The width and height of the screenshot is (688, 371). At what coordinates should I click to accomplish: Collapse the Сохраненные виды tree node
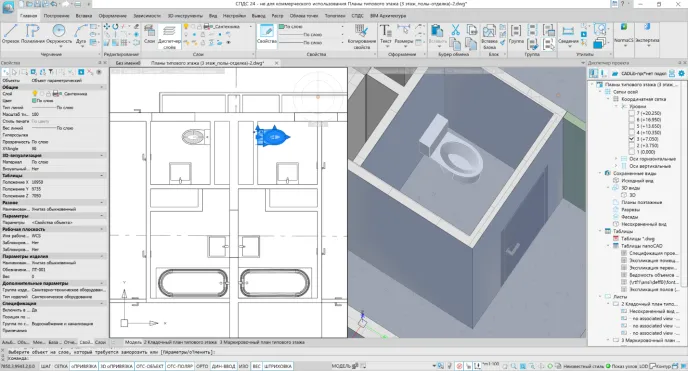600,173
